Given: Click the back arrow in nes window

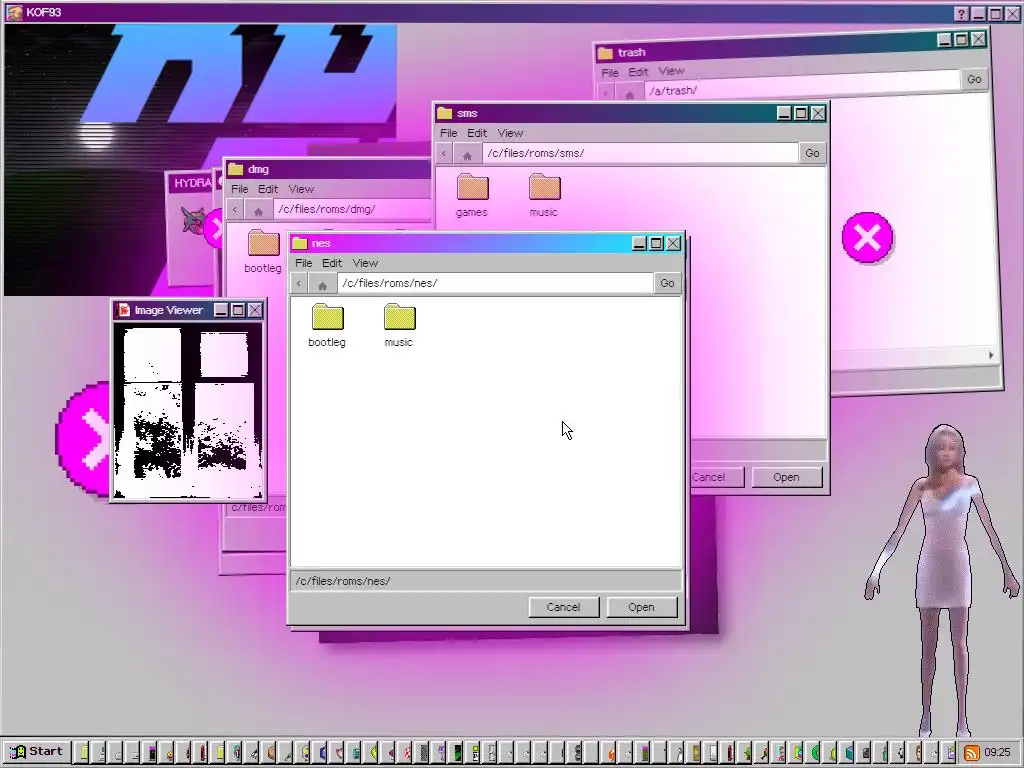Looking at the screenshot, I should click(x=299, y=283).
